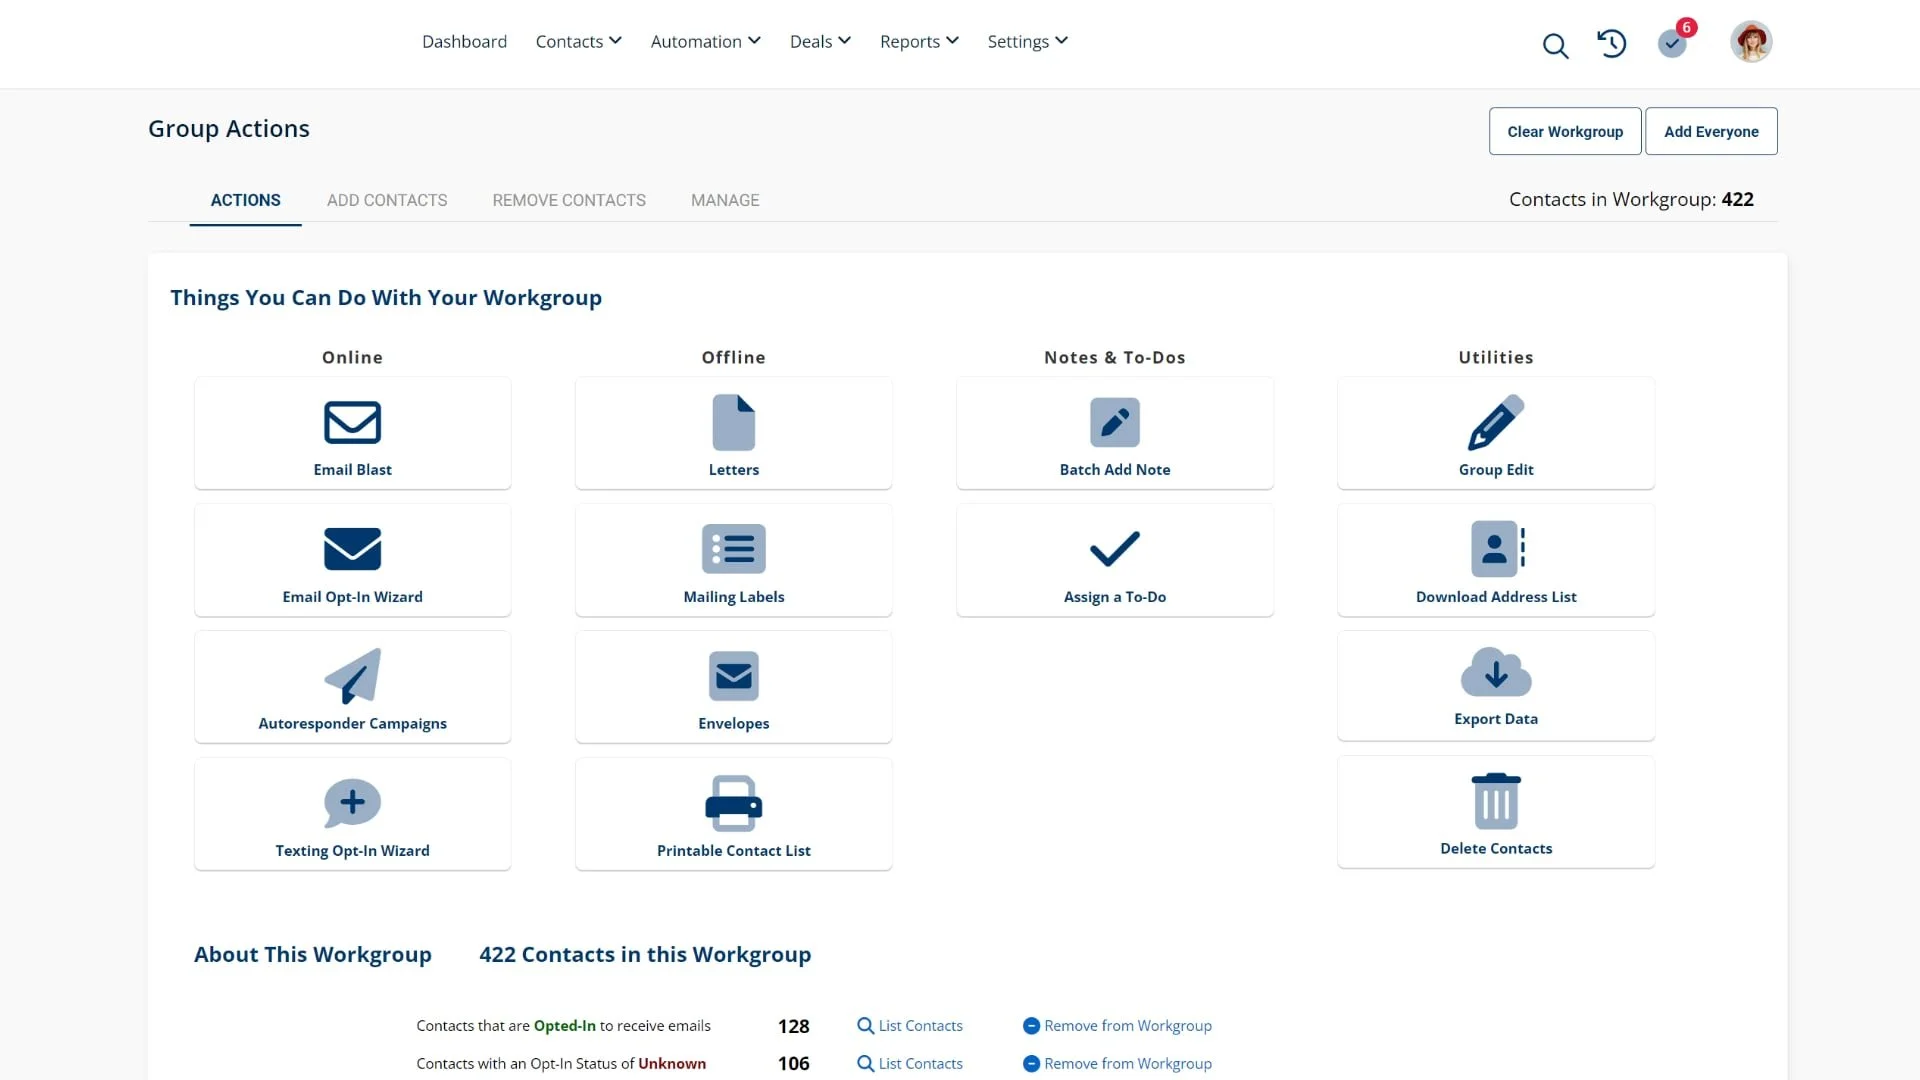Click the Printable Contact List printer icon
This screenshot has height=1080, width=1920.
point(733,803)
